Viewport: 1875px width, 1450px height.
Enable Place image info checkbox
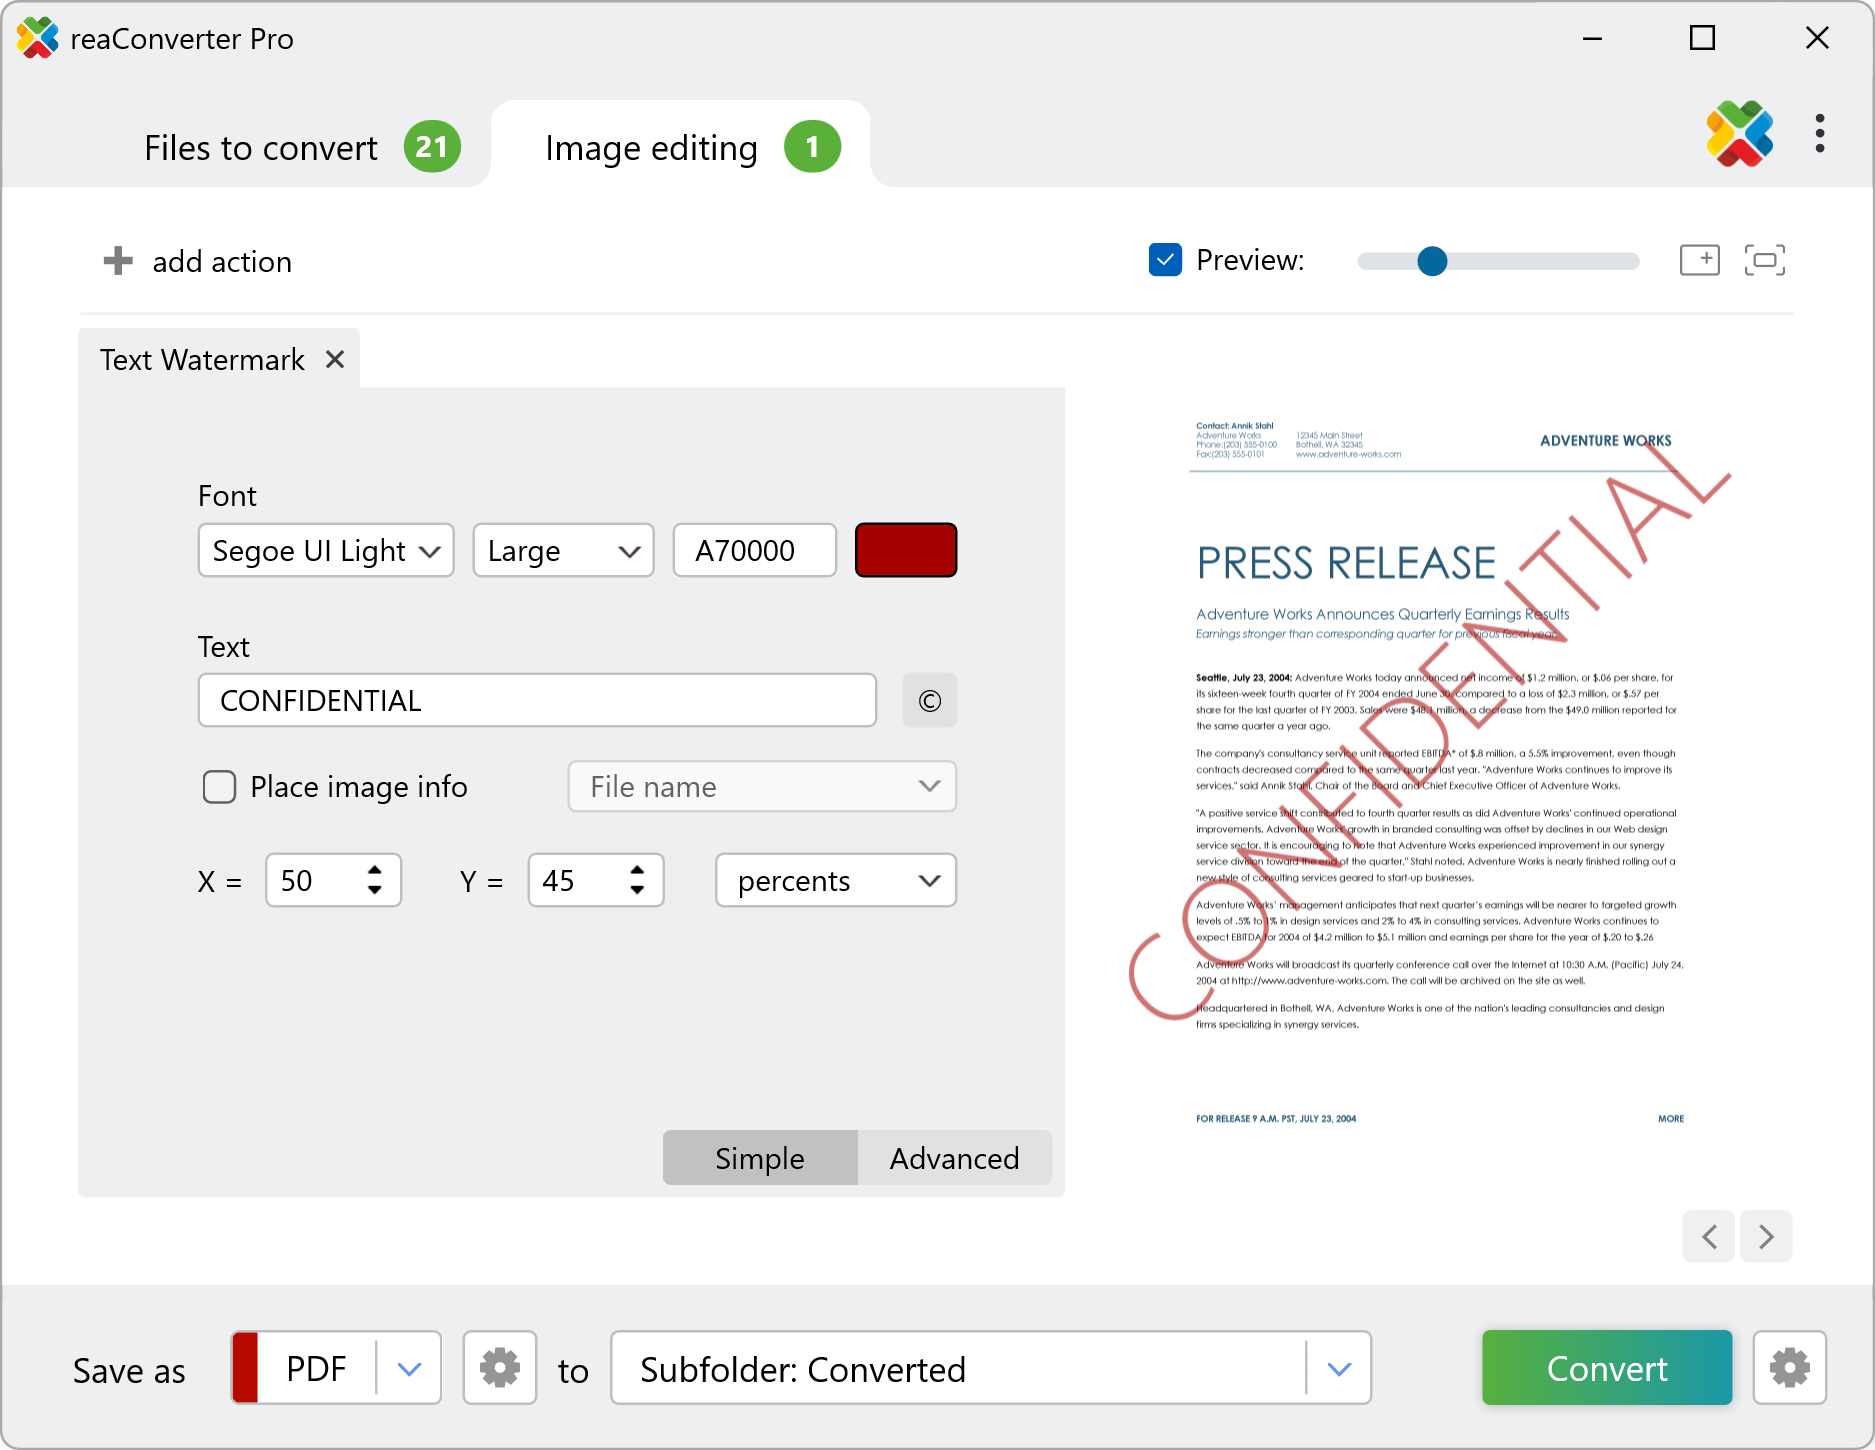click(x=220, y=787)
